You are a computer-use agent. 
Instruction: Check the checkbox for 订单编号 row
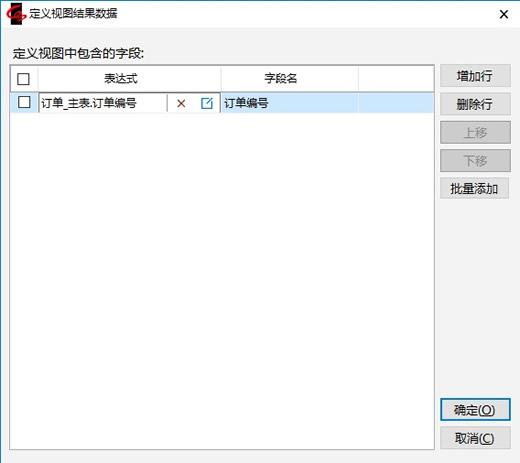[x=24, y=102]
